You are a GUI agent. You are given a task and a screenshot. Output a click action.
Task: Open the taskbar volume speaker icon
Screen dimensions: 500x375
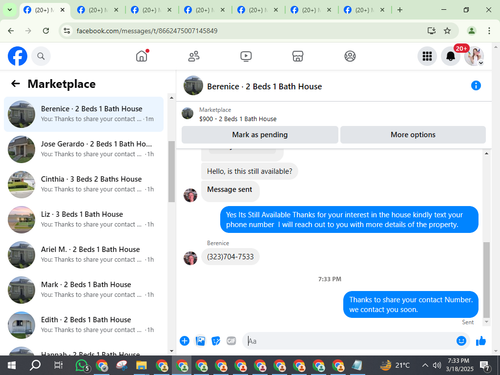437,365
